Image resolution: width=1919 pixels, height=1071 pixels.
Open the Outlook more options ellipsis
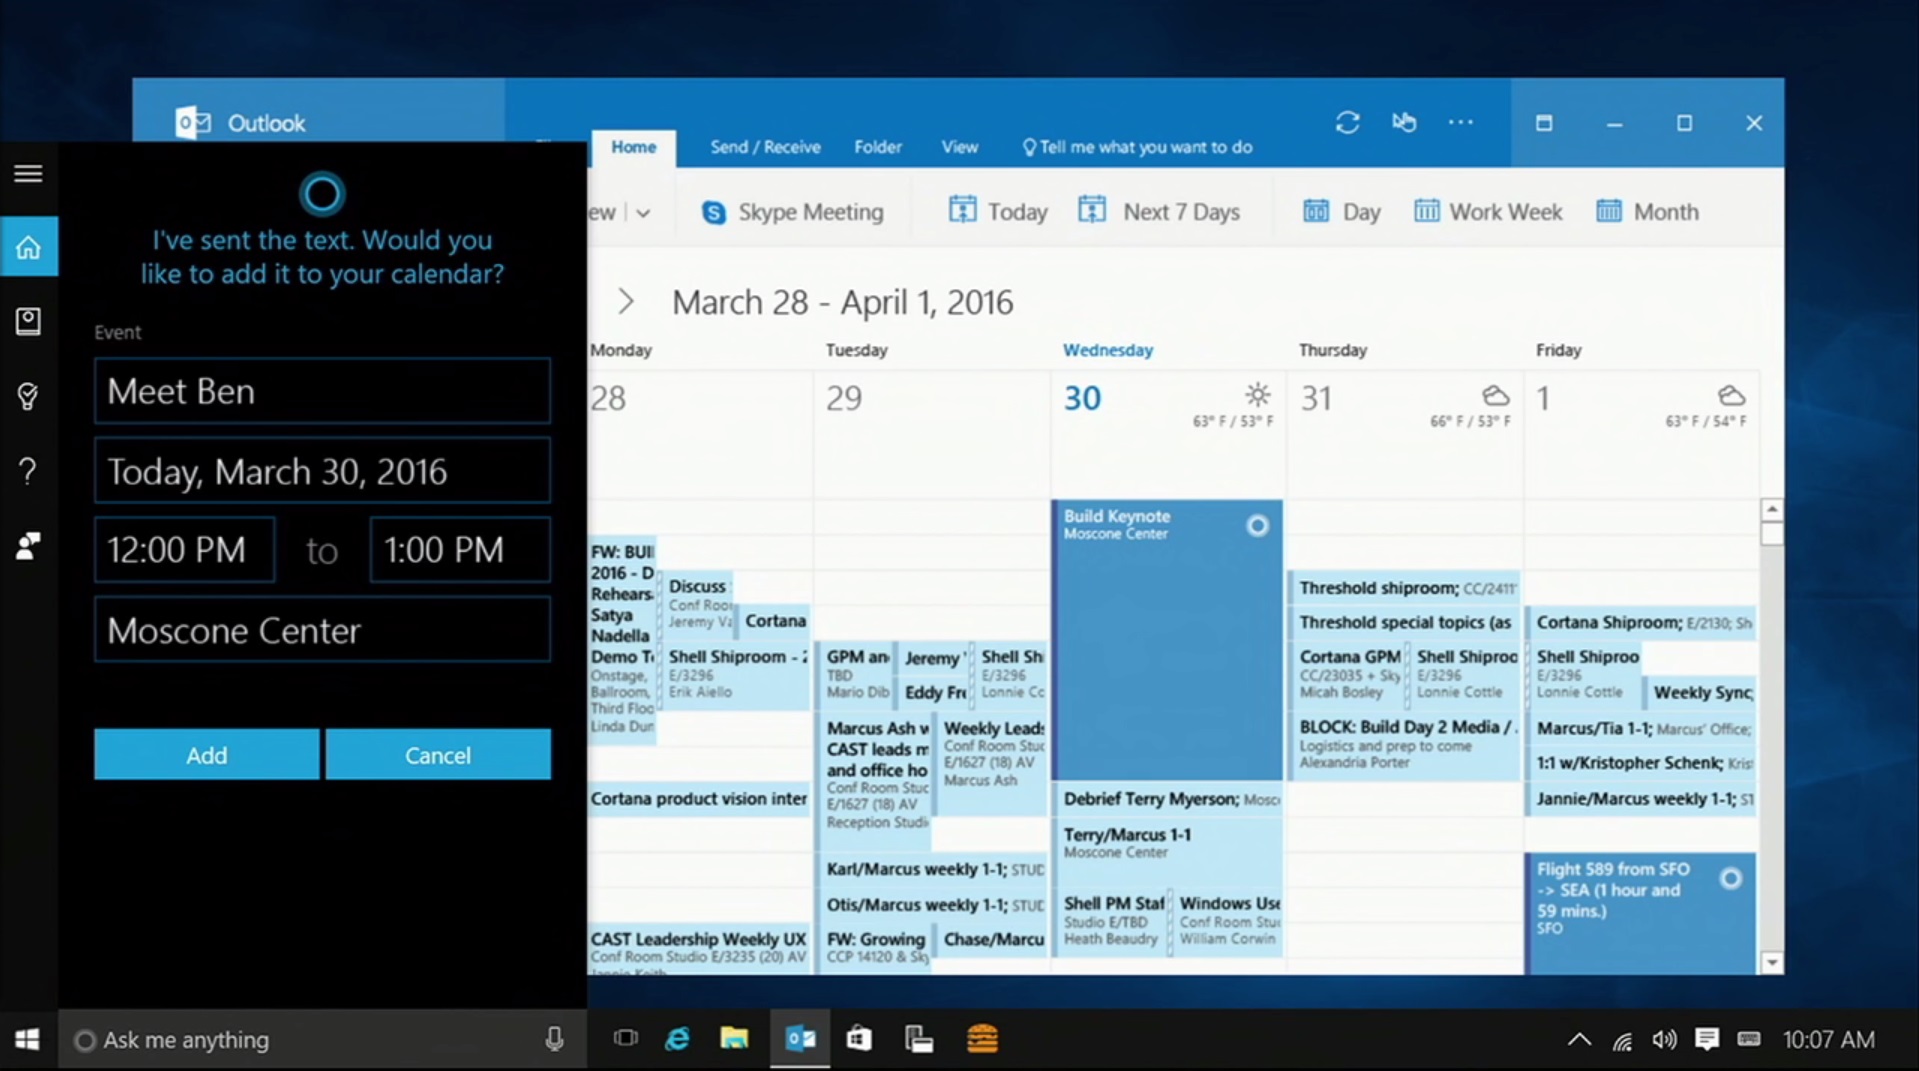[x=1461, y=122]
